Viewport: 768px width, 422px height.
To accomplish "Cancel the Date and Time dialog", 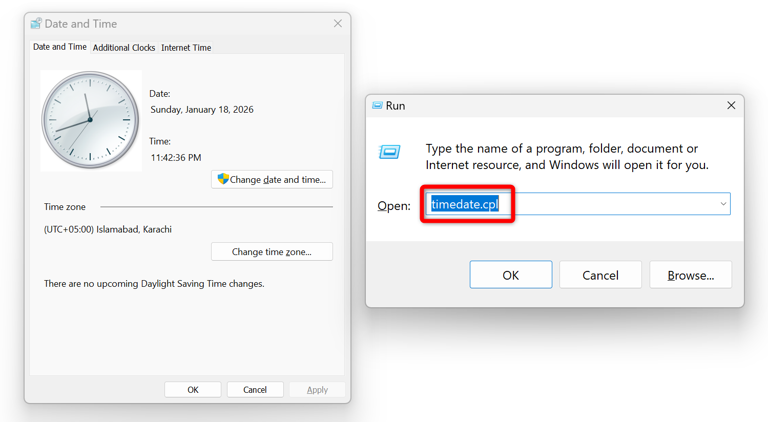I will tap(255, 390).
